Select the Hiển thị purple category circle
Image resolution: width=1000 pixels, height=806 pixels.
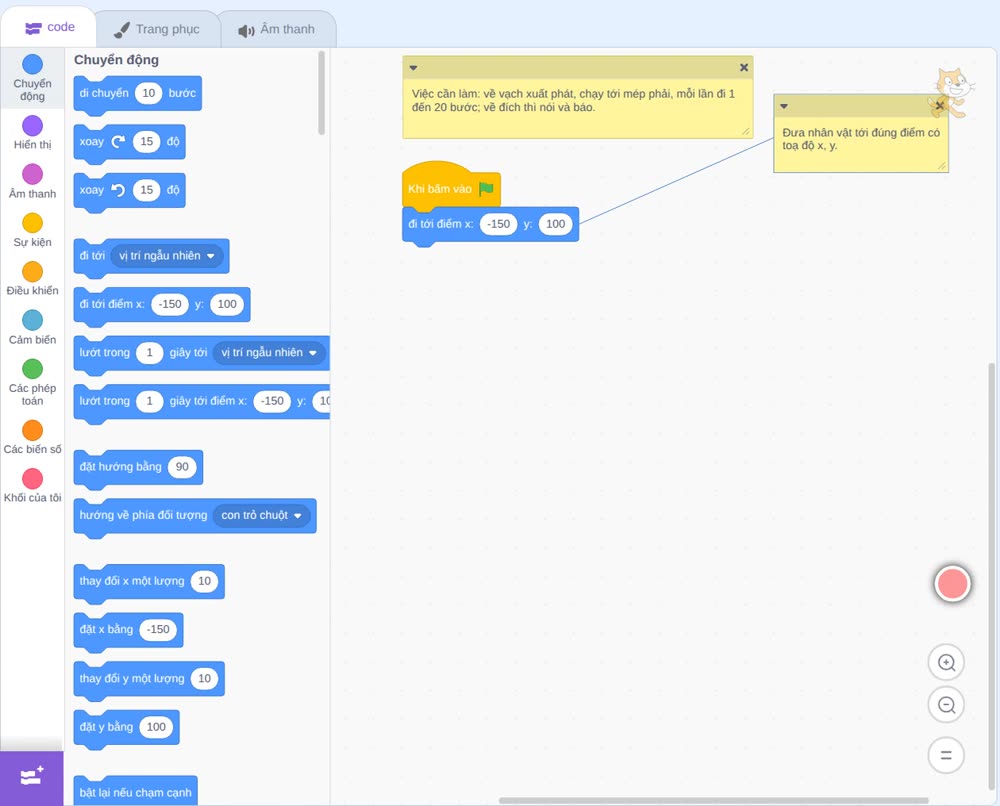33,126
